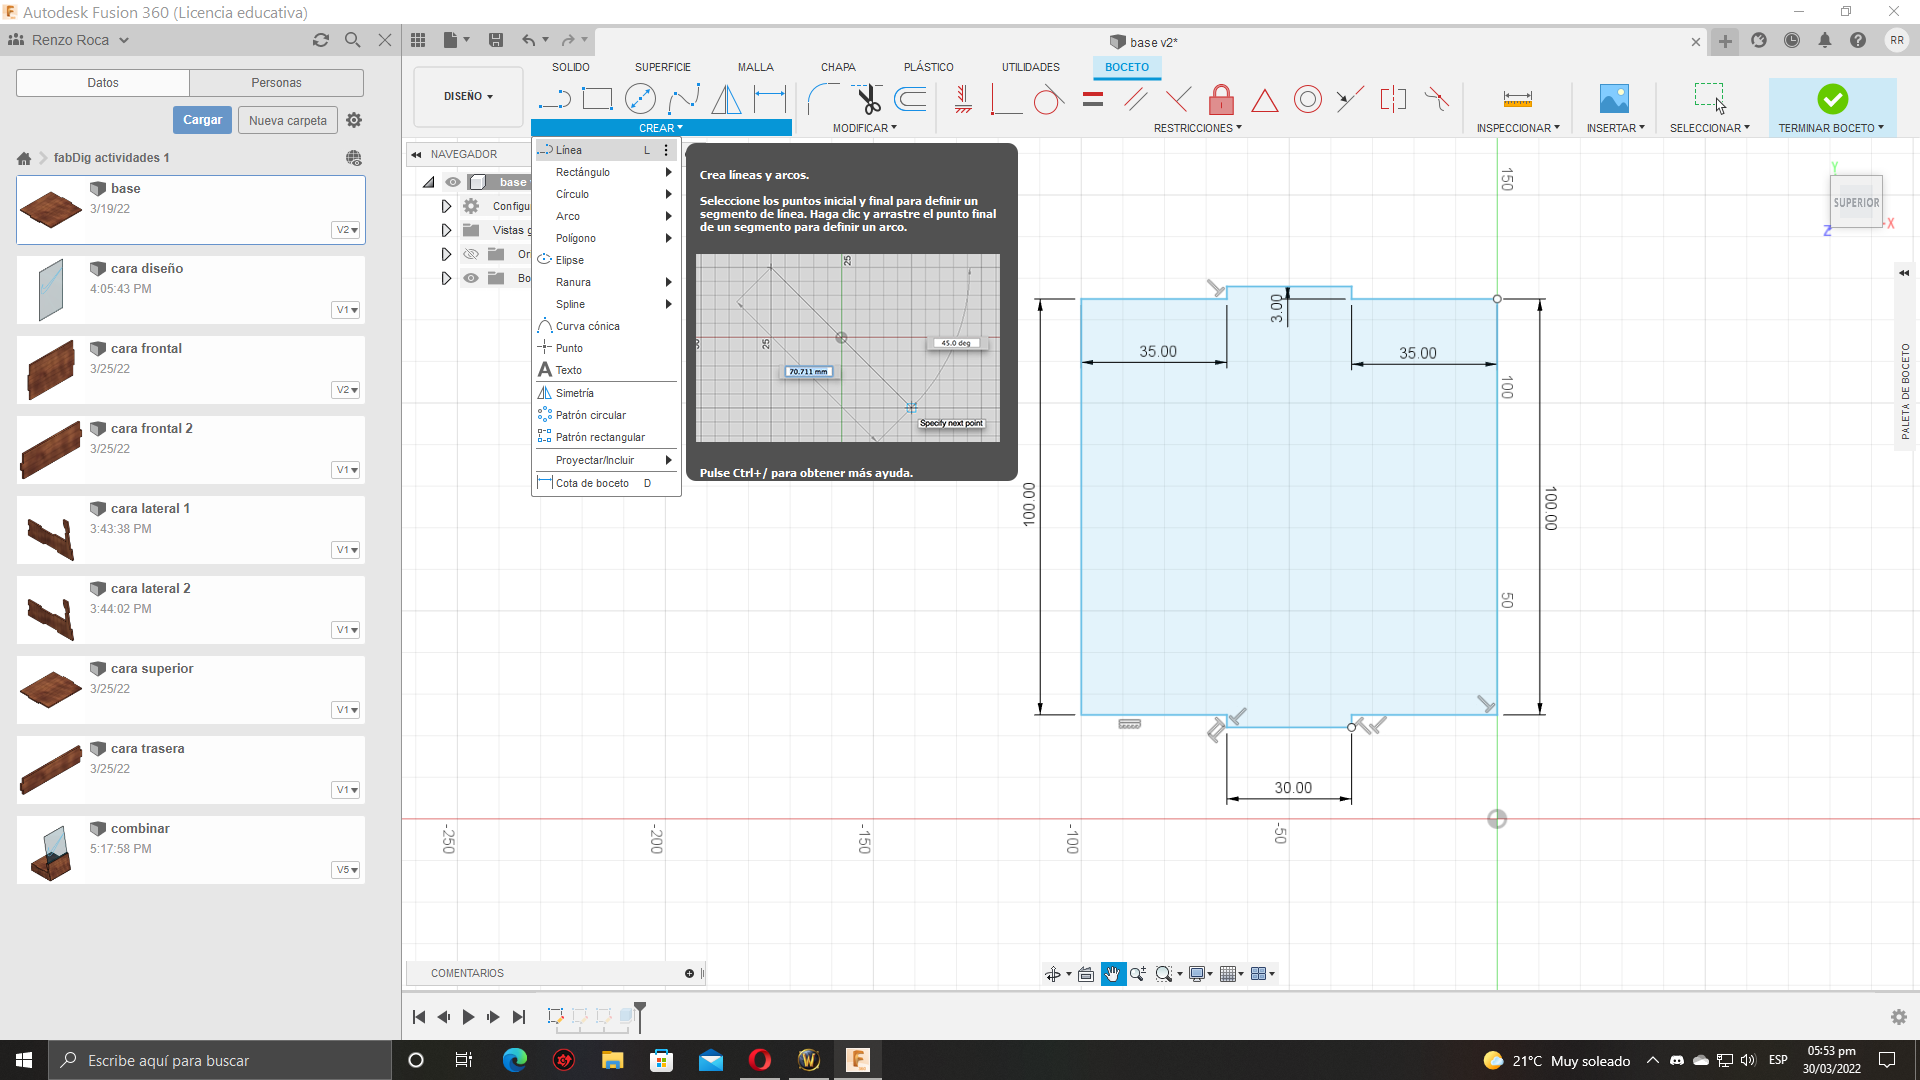Click the Zoom magnifier tool
1920x1080 pixels.
(x=1137, y=974)
